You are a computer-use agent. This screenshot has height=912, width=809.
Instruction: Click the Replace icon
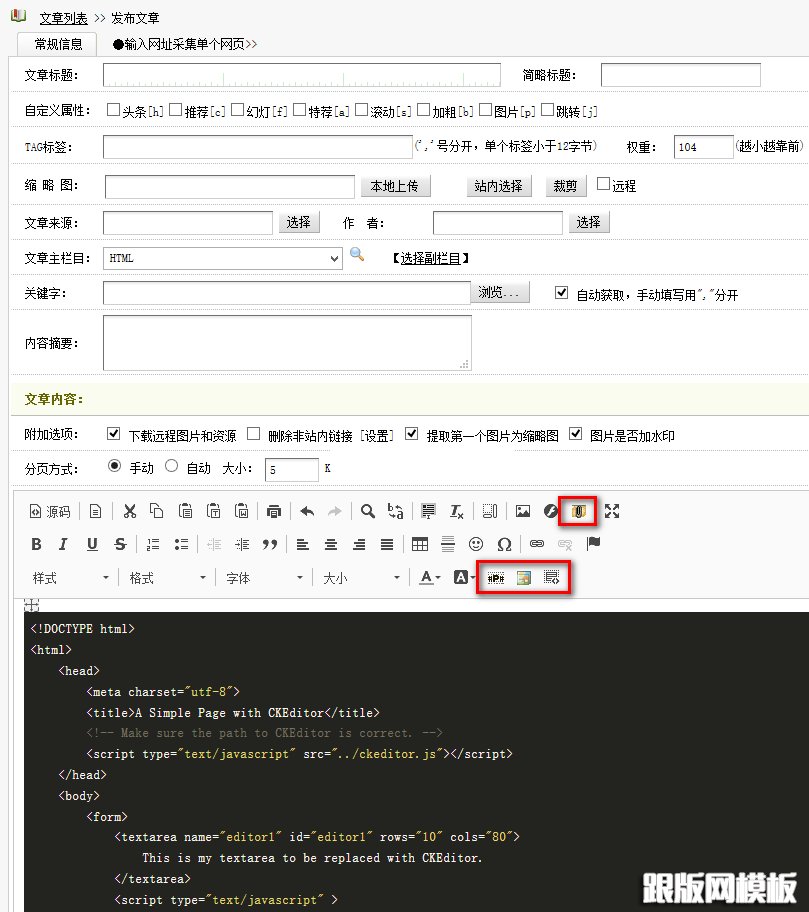click(x=395, y=511)
